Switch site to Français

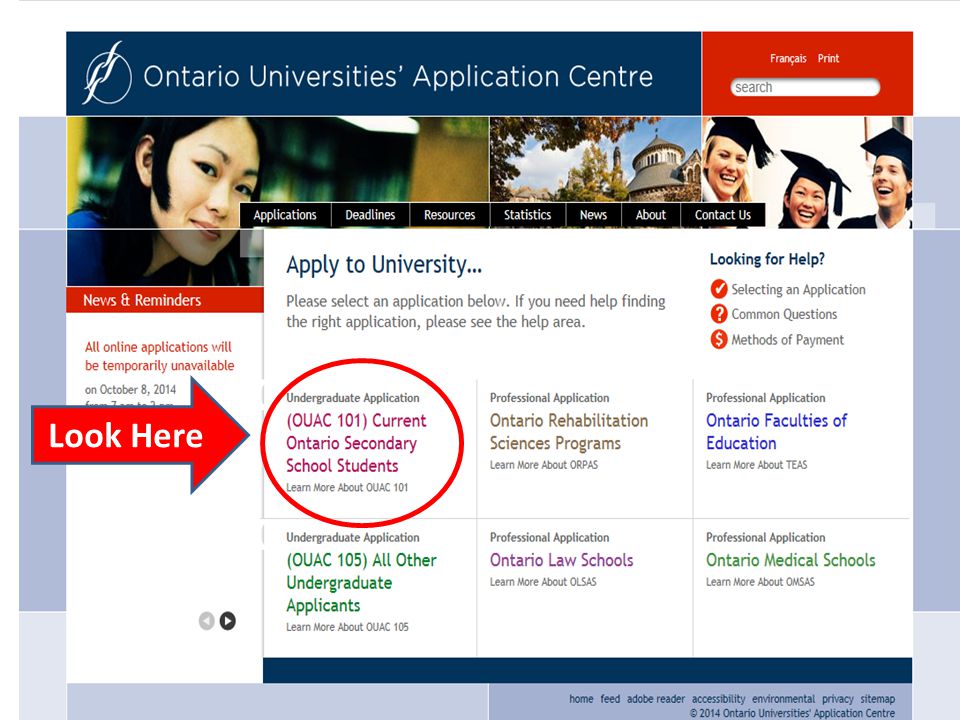[x=788, y=59]
